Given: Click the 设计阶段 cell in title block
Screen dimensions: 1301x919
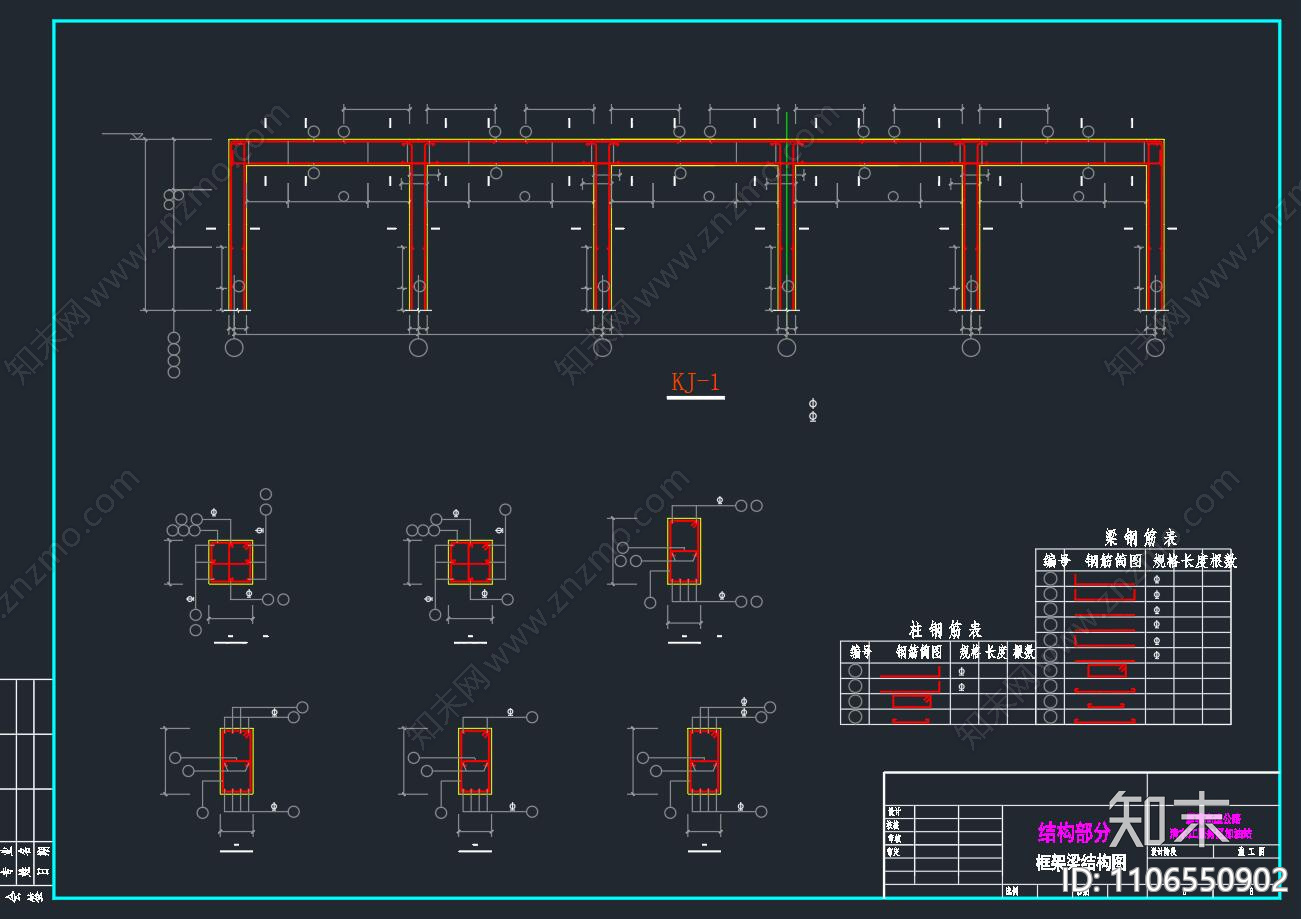Looking at the screenshot, I should 1163,852.
